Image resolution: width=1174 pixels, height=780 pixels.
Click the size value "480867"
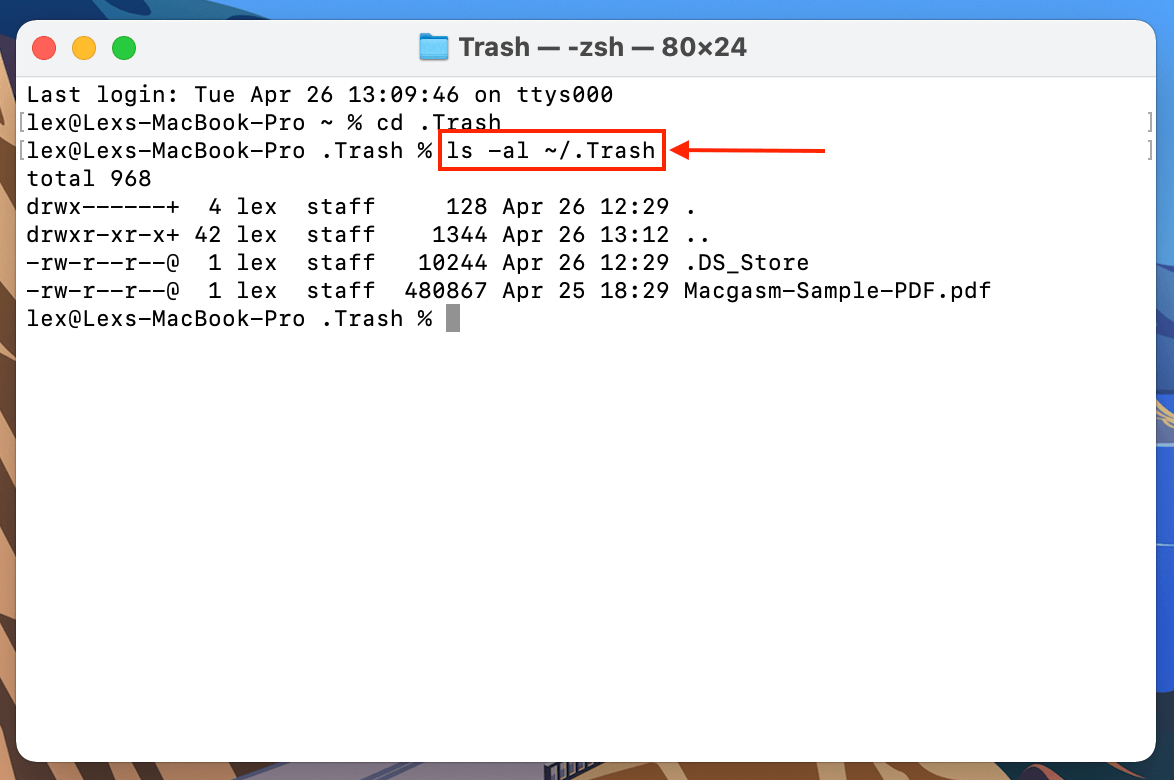click(446, 291)
